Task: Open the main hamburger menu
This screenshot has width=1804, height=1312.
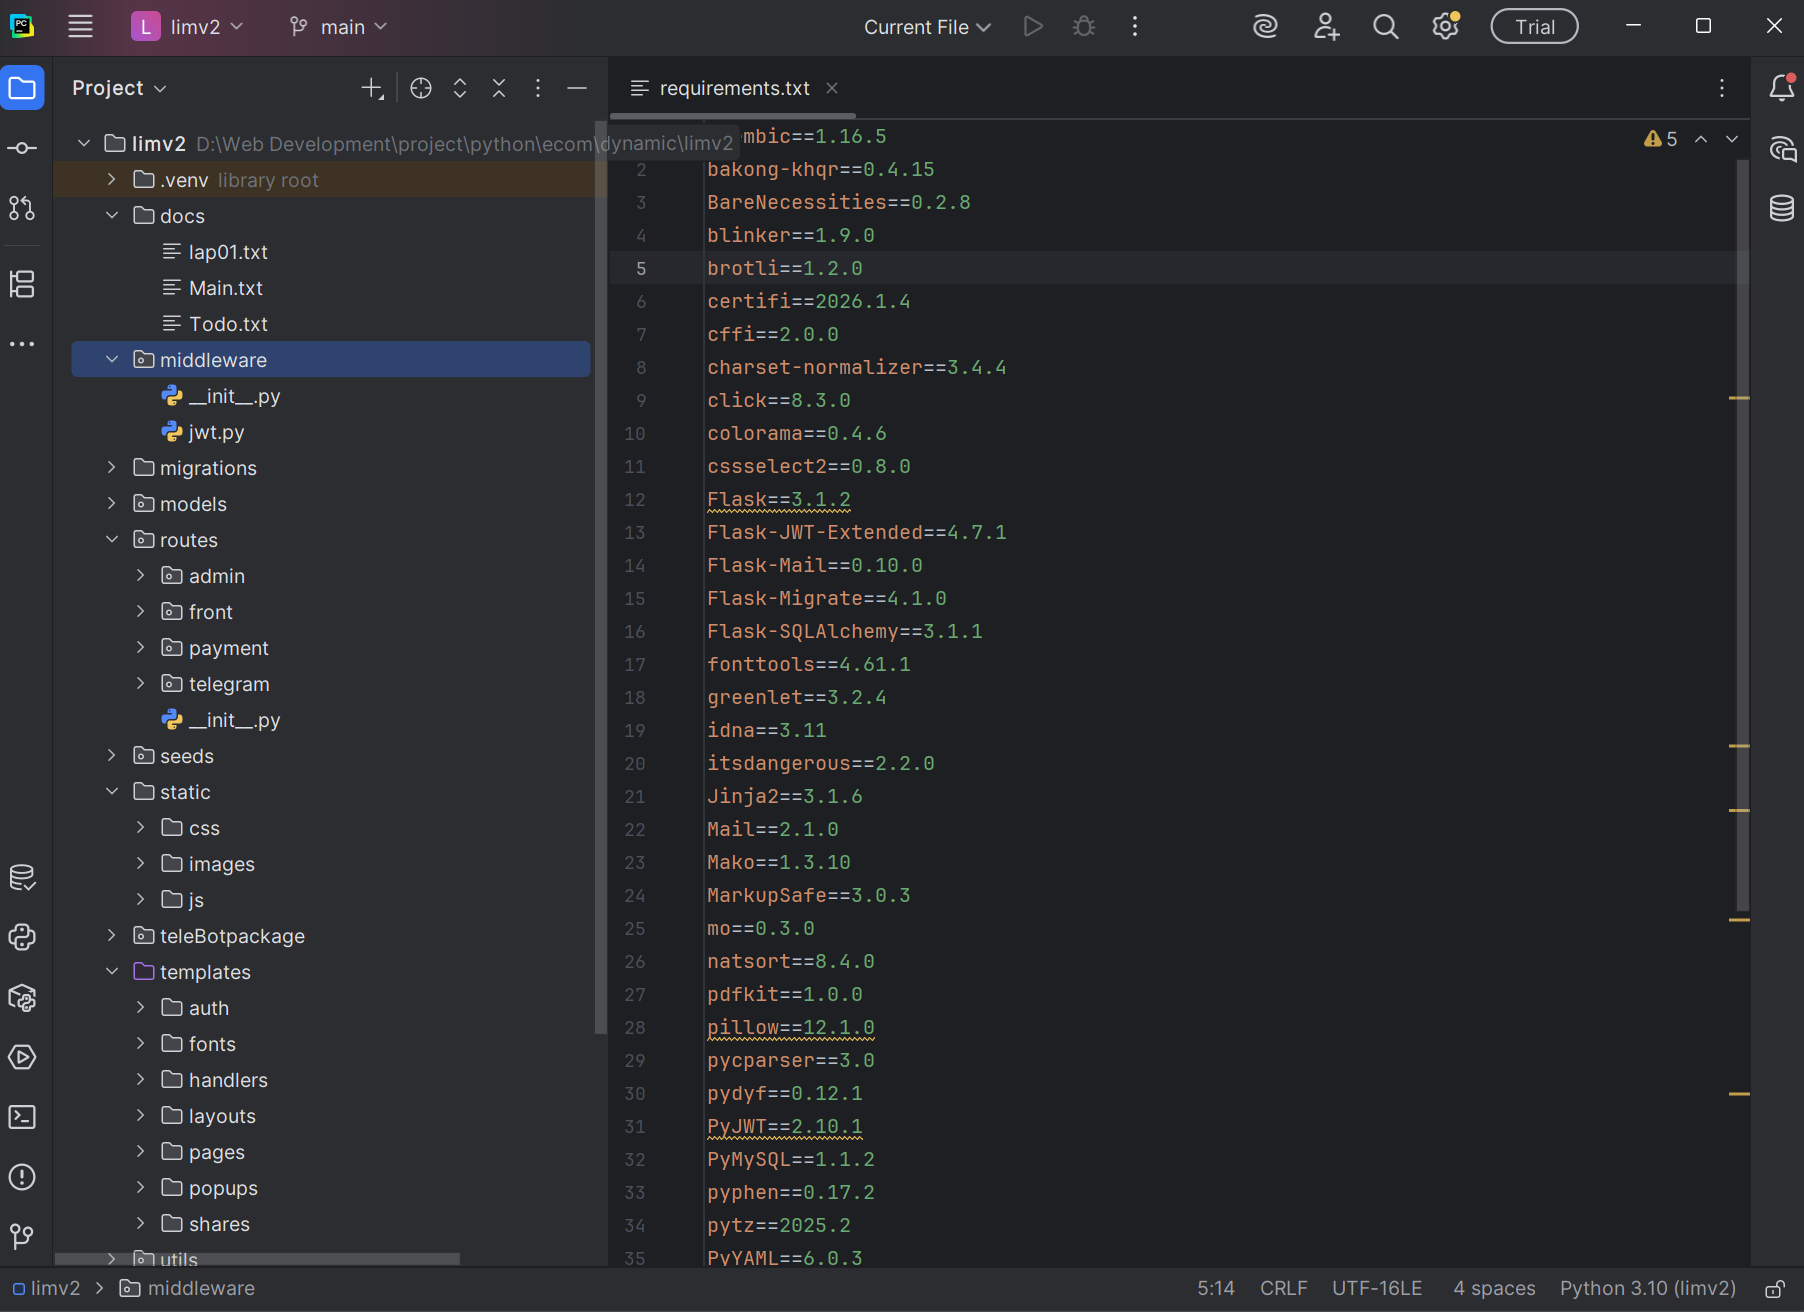Action: [80, 27]
